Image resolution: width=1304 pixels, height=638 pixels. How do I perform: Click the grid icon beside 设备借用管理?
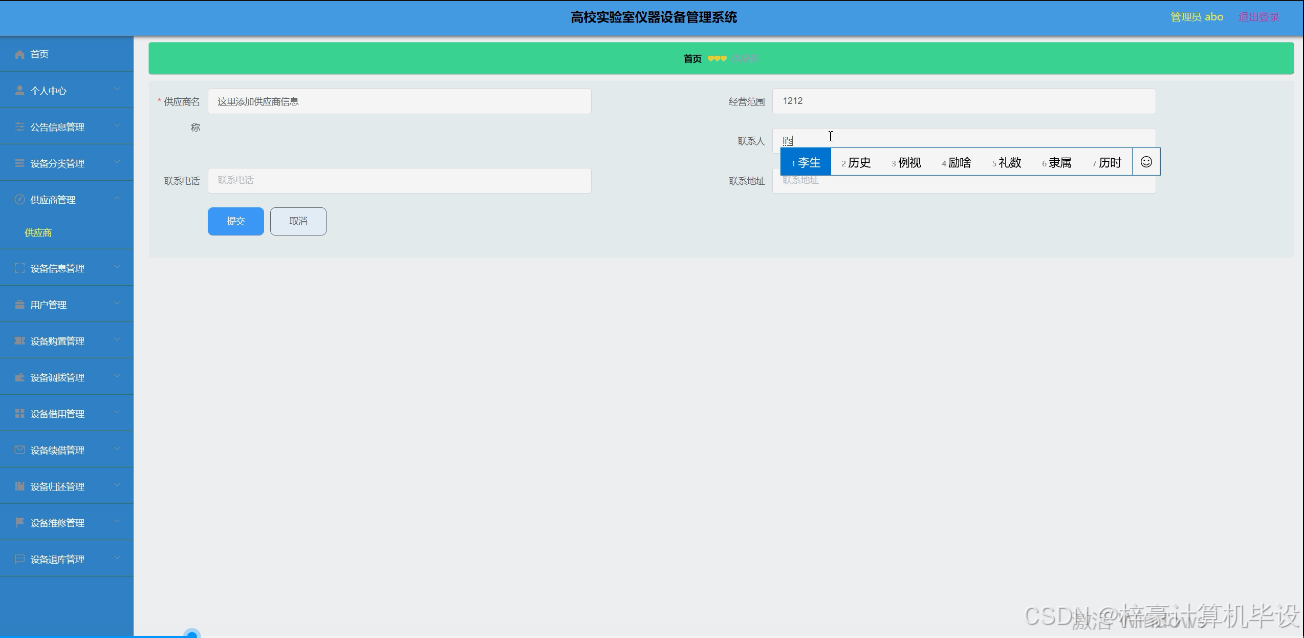click(x=19, y=413)
